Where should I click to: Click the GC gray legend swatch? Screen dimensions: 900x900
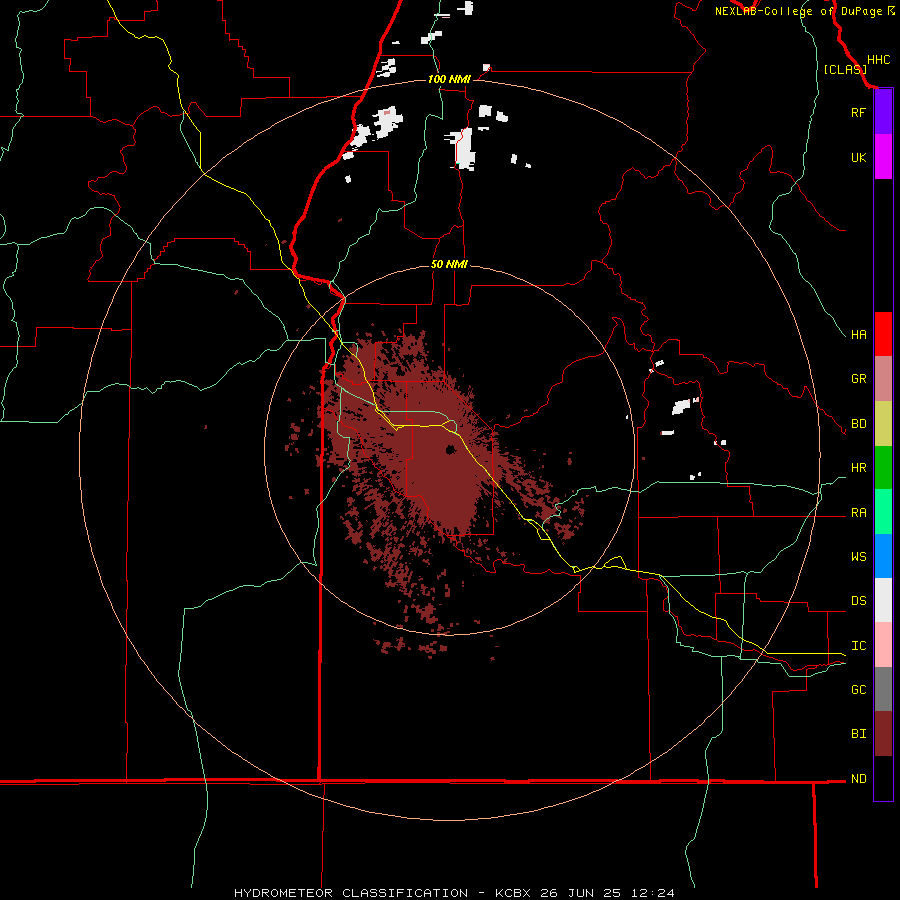click(x=883, y=689)
